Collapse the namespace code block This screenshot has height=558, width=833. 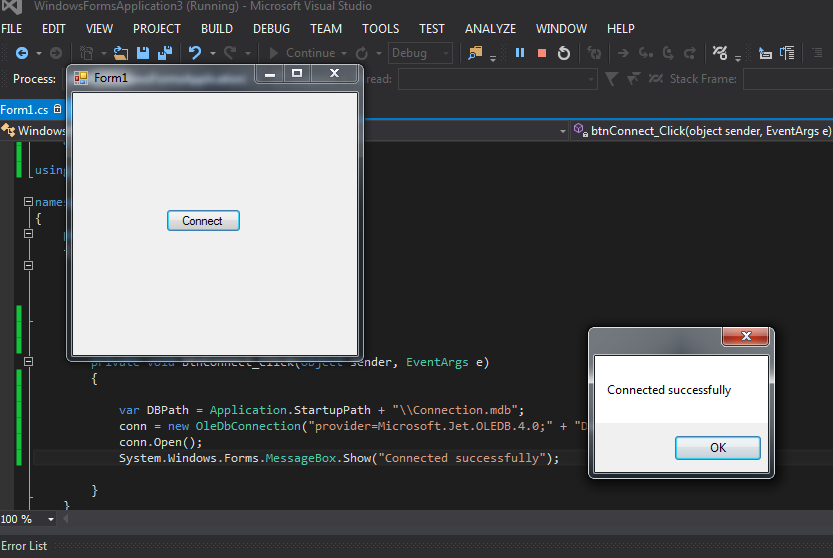click(x=29, y=201)
